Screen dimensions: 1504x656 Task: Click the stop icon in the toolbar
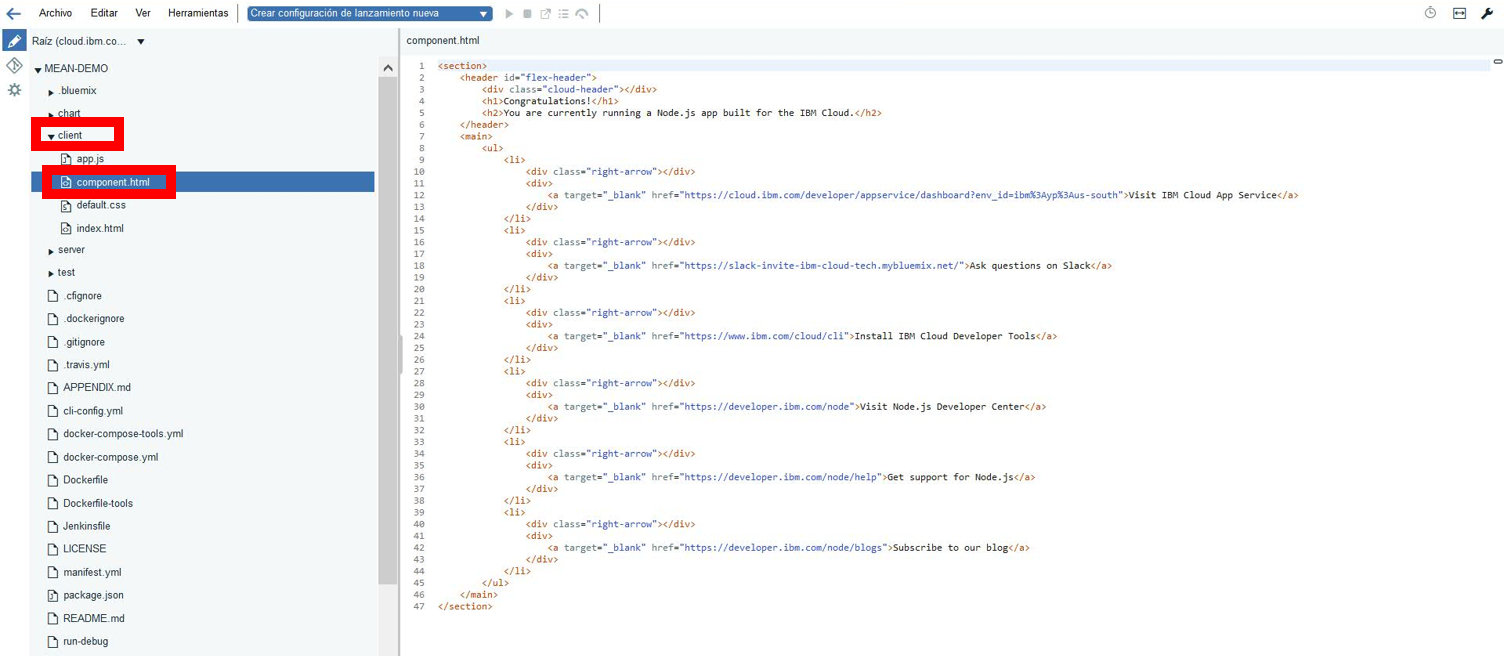527,13
